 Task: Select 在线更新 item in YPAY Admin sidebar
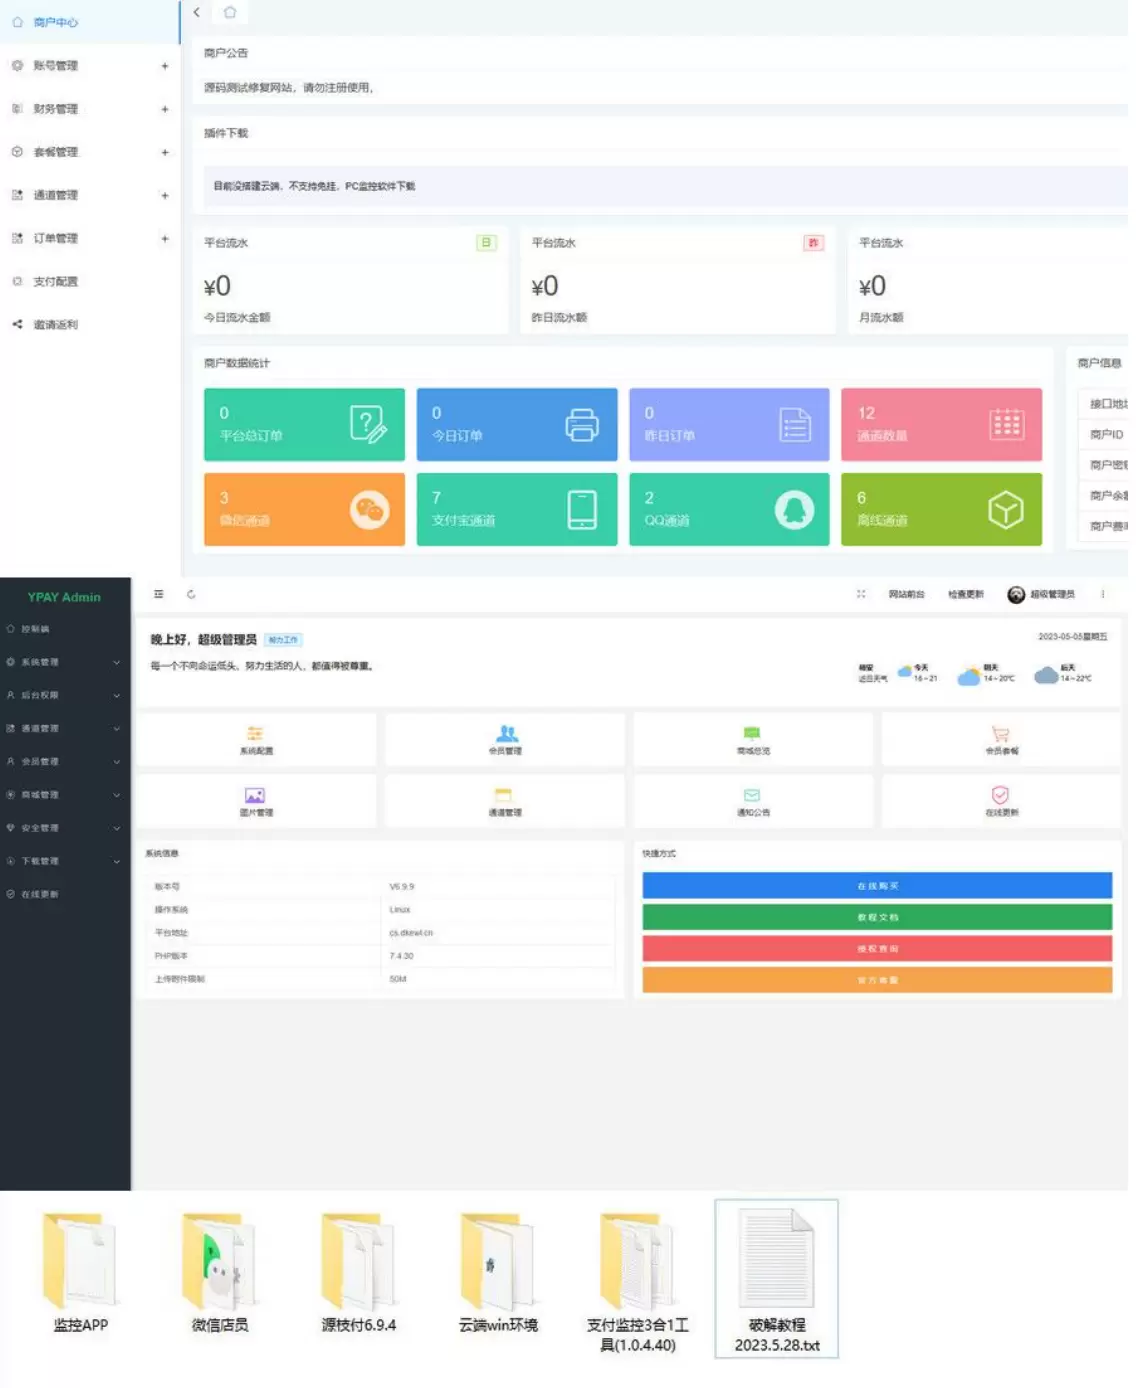pos(65,895)
